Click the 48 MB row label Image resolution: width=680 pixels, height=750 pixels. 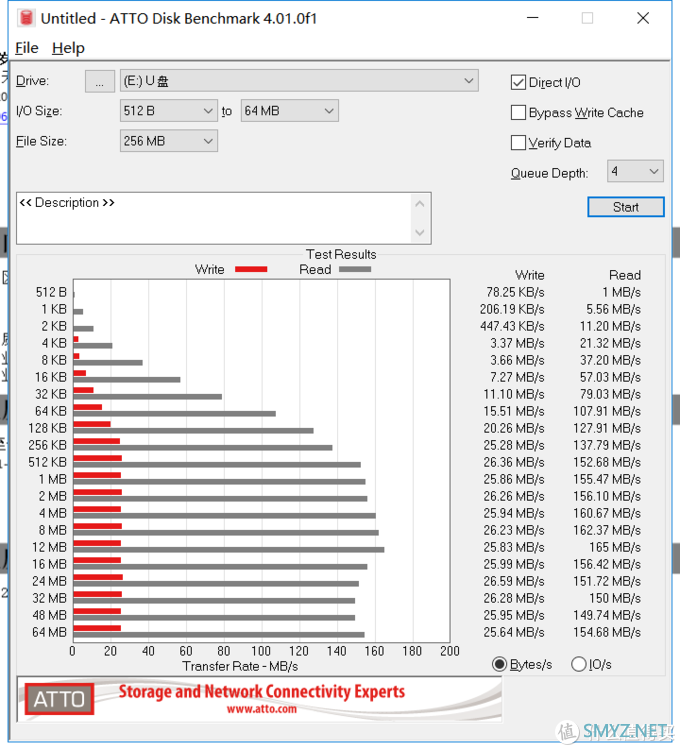click(49, 615)
